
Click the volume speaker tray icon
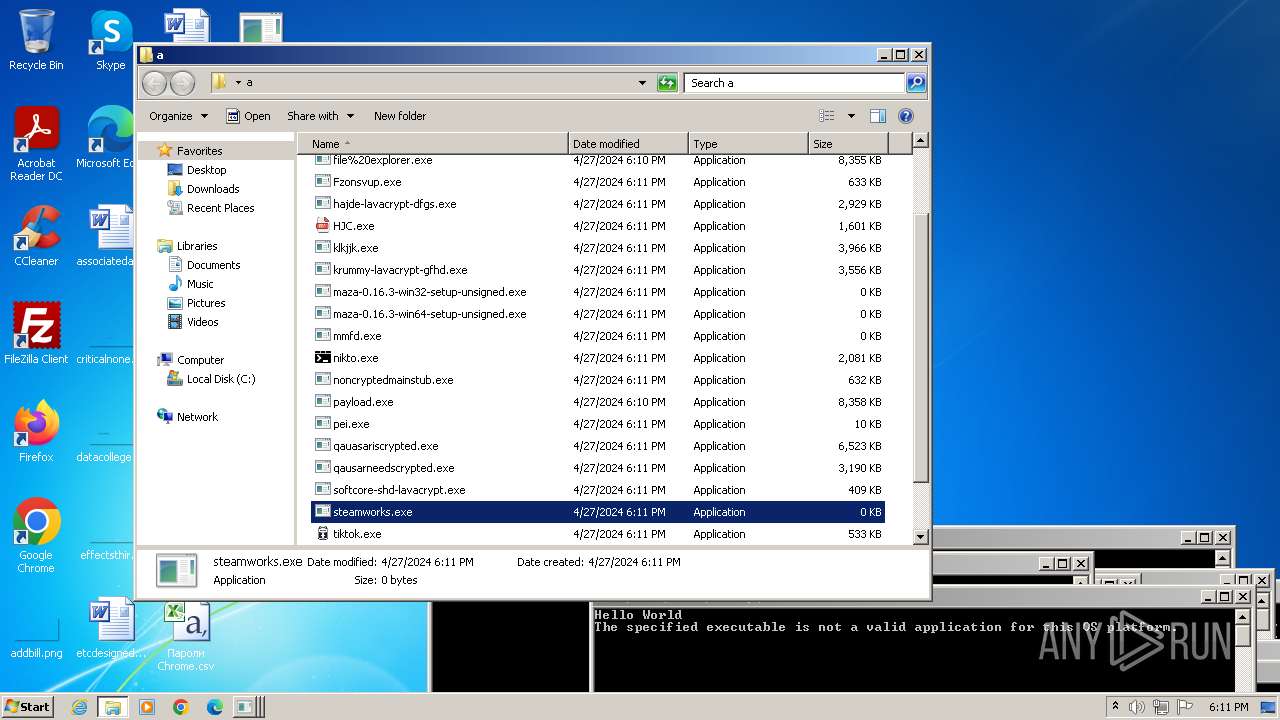coord(1137,707)
